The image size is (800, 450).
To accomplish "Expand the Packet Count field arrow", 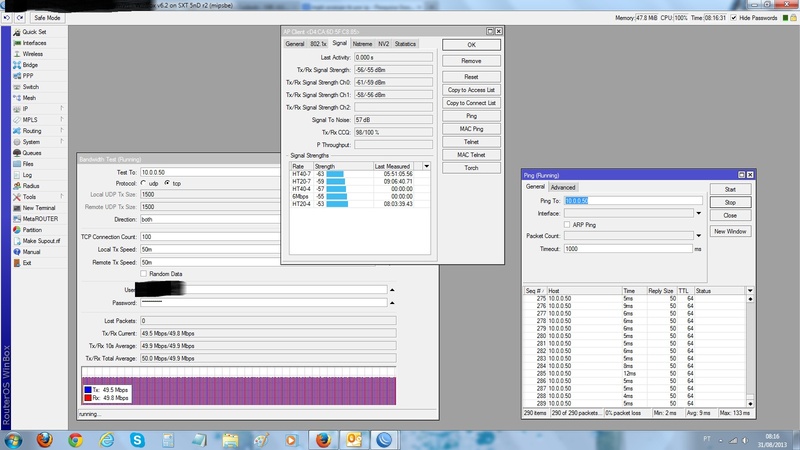I will (697, 236).
